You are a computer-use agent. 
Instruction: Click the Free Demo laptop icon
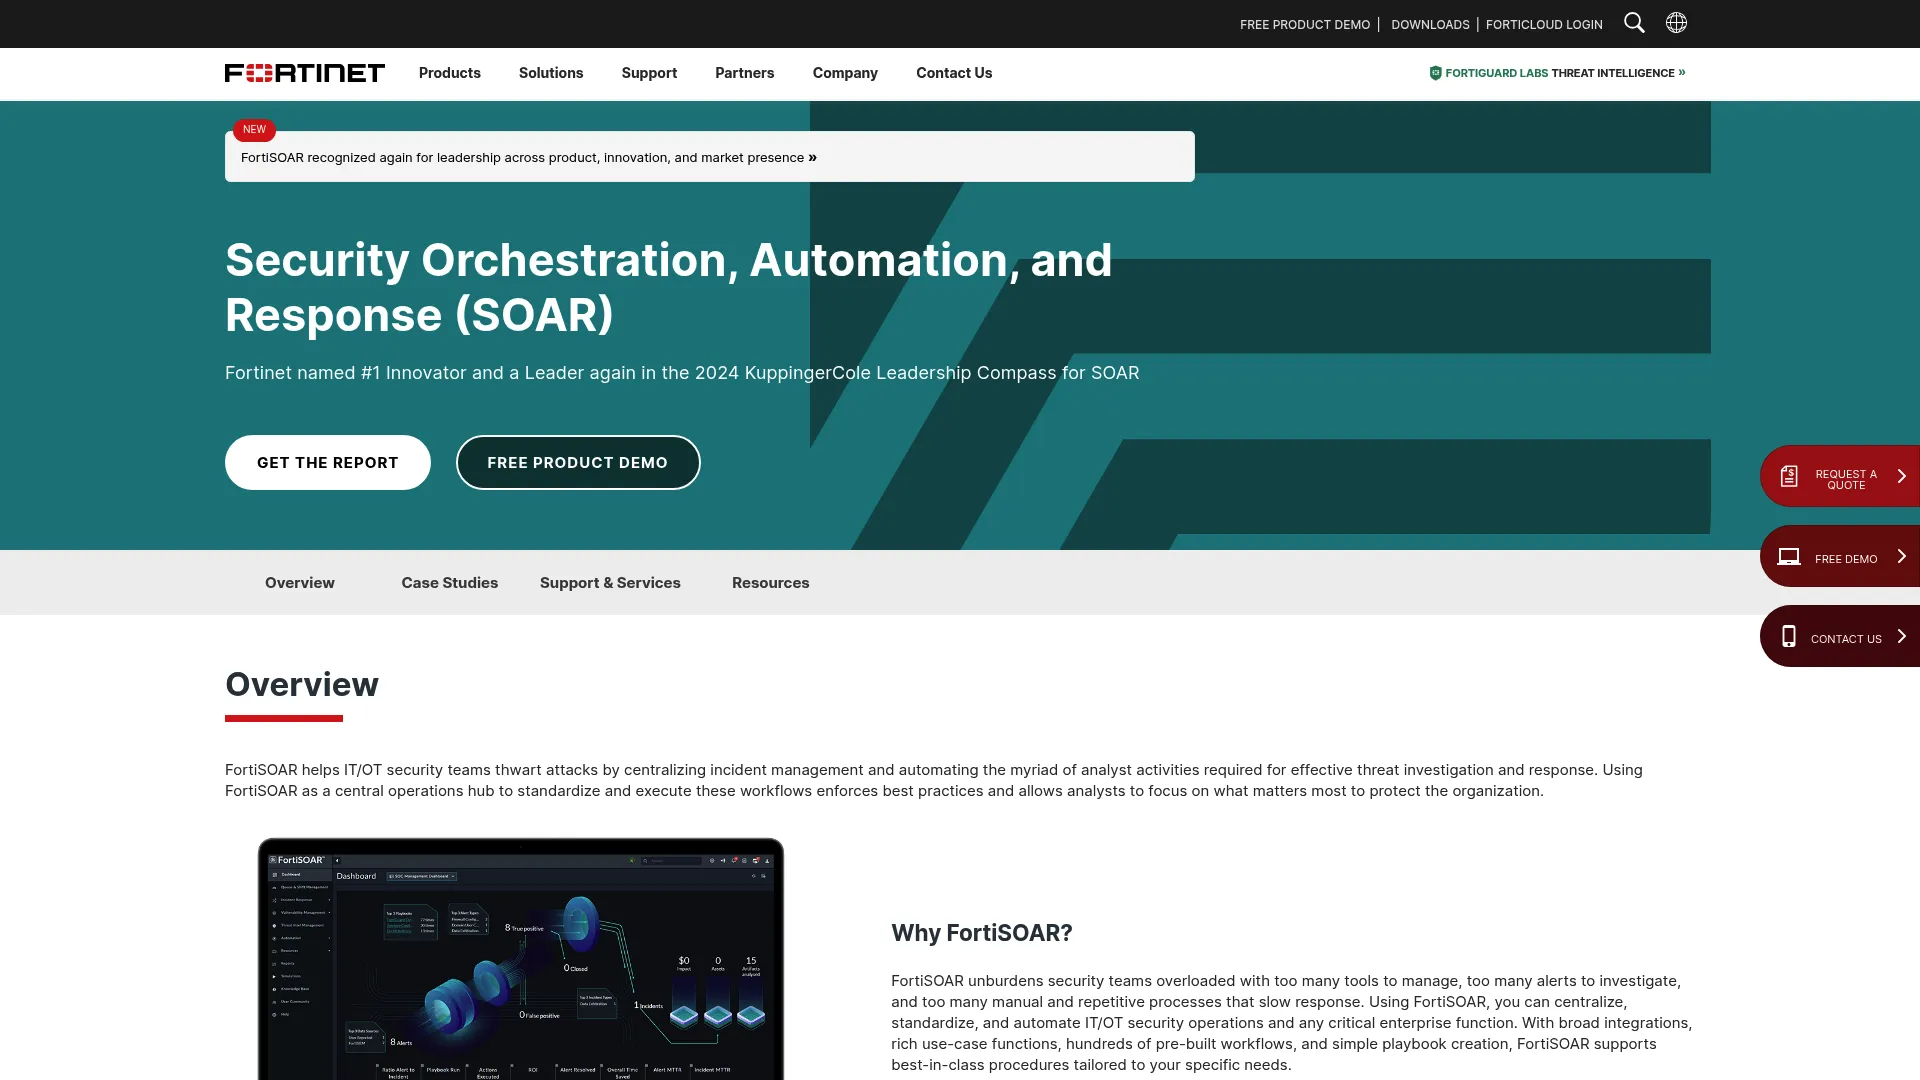[1789, 557]
